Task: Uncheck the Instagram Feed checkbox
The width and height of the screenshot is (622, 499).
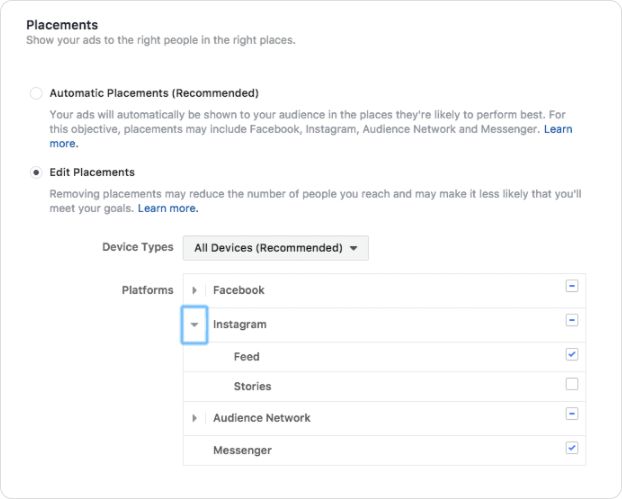Action: 571,354
